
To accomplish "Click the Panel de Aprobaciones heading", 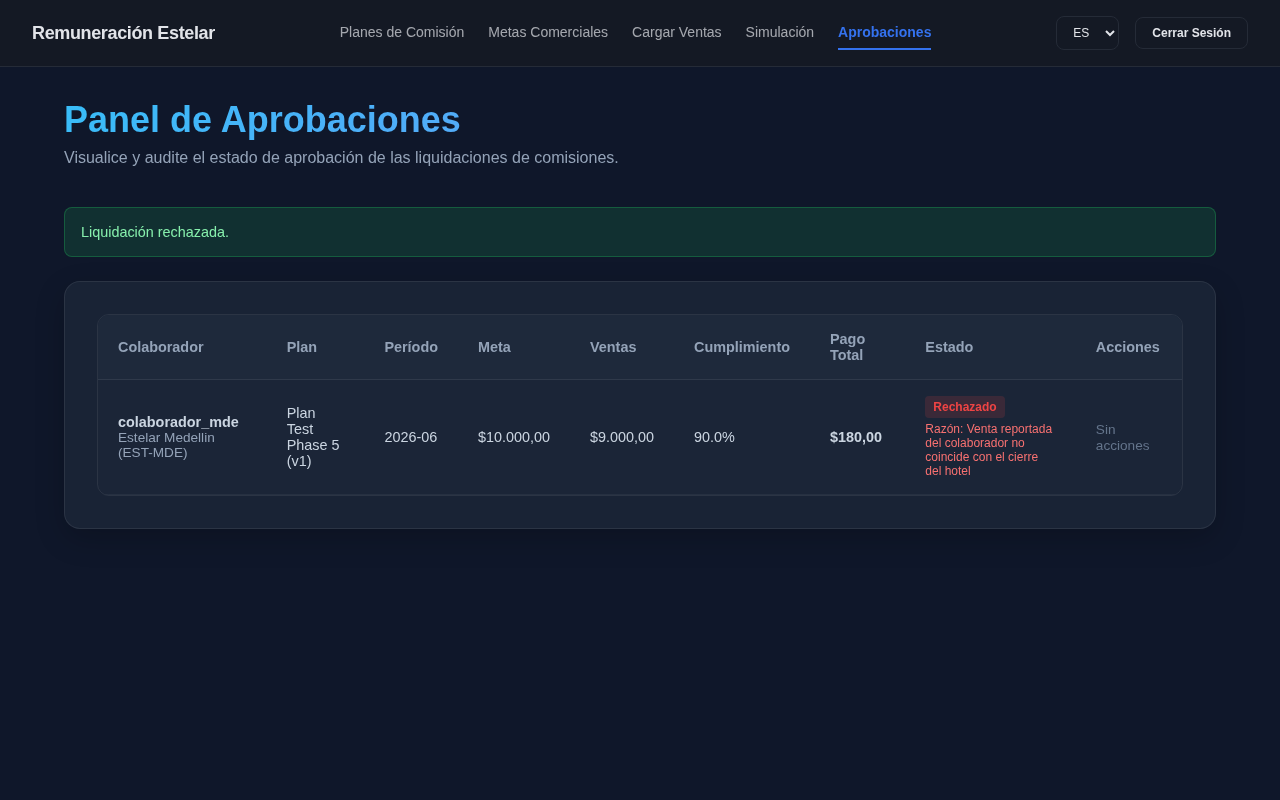I will [x=262, y=120].
